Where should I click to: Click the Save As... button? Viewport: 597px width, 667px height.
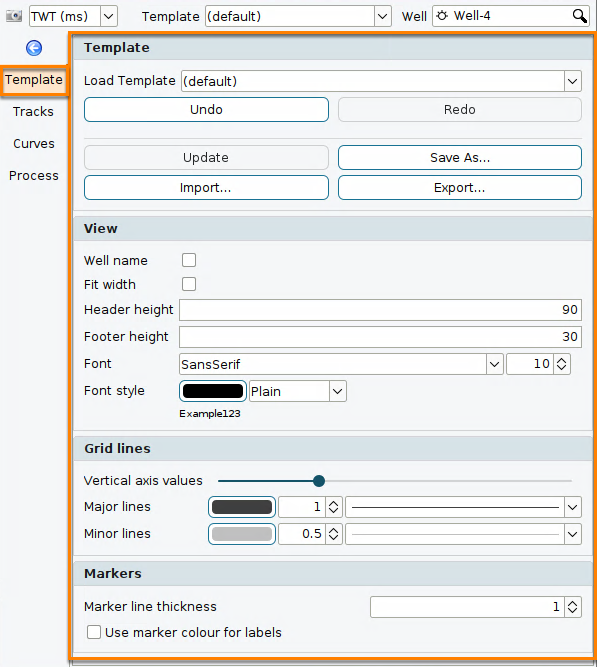[460, 157]
